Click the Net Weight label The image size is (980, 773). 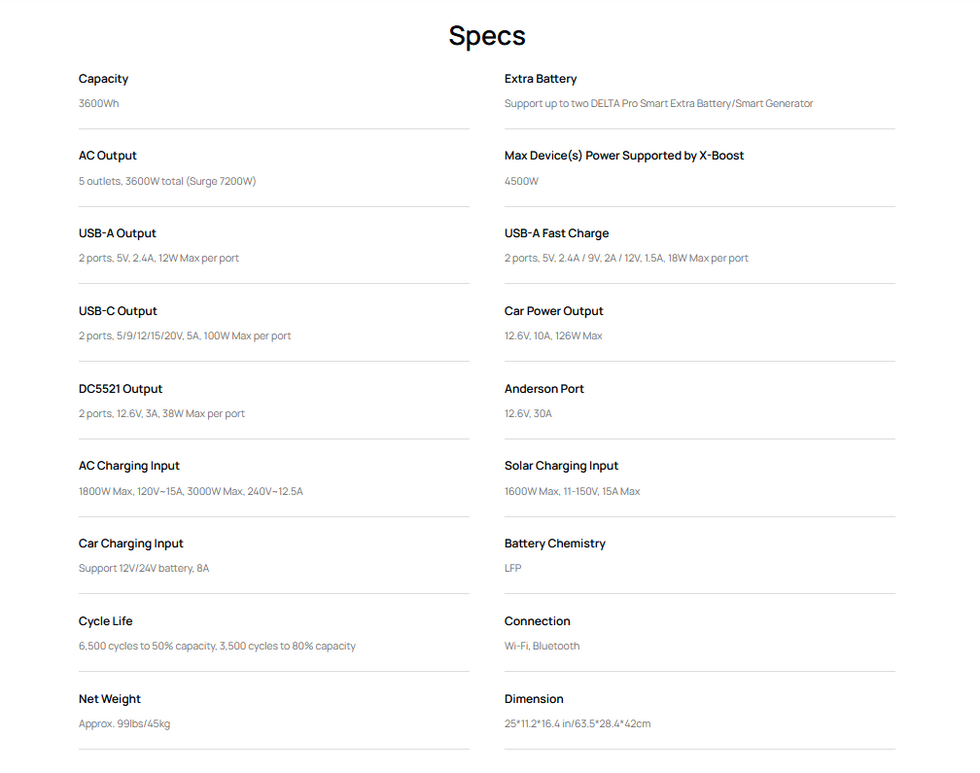coord(110,699)
